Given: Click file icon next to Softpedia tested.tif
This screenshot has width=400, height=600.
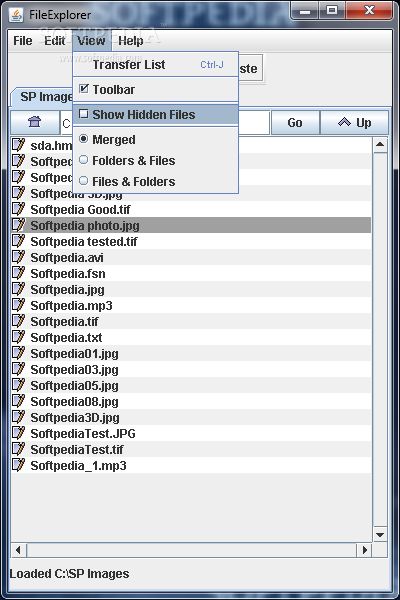Looking at the screenshot, I should coord(18,241).
